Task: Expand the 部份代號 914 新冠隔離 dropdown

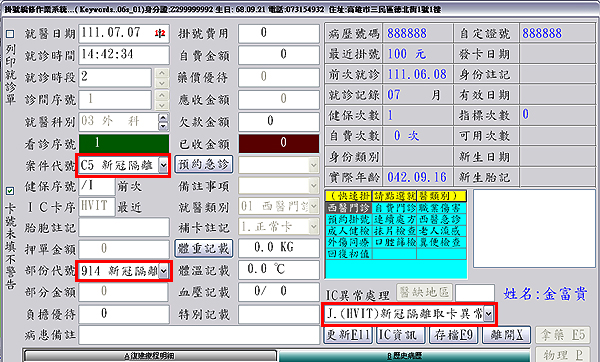Action: [x=163, y=271]
